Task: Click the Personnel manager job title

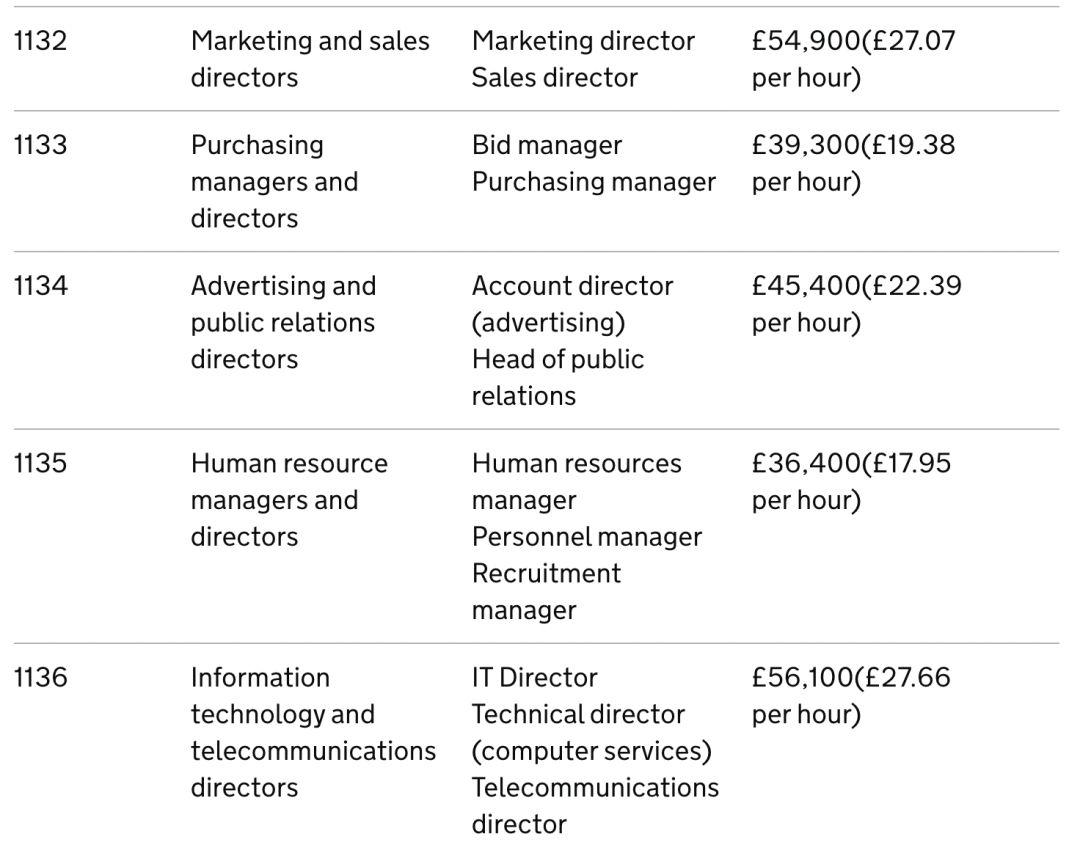Action: pos(586,537)
